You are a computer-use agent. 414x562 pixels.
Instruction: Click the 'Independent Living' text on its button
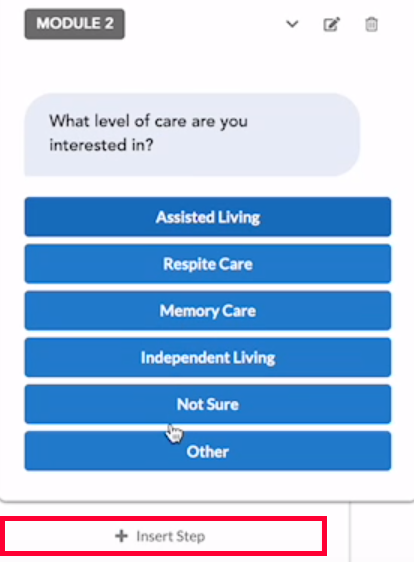tap(208, 358)
